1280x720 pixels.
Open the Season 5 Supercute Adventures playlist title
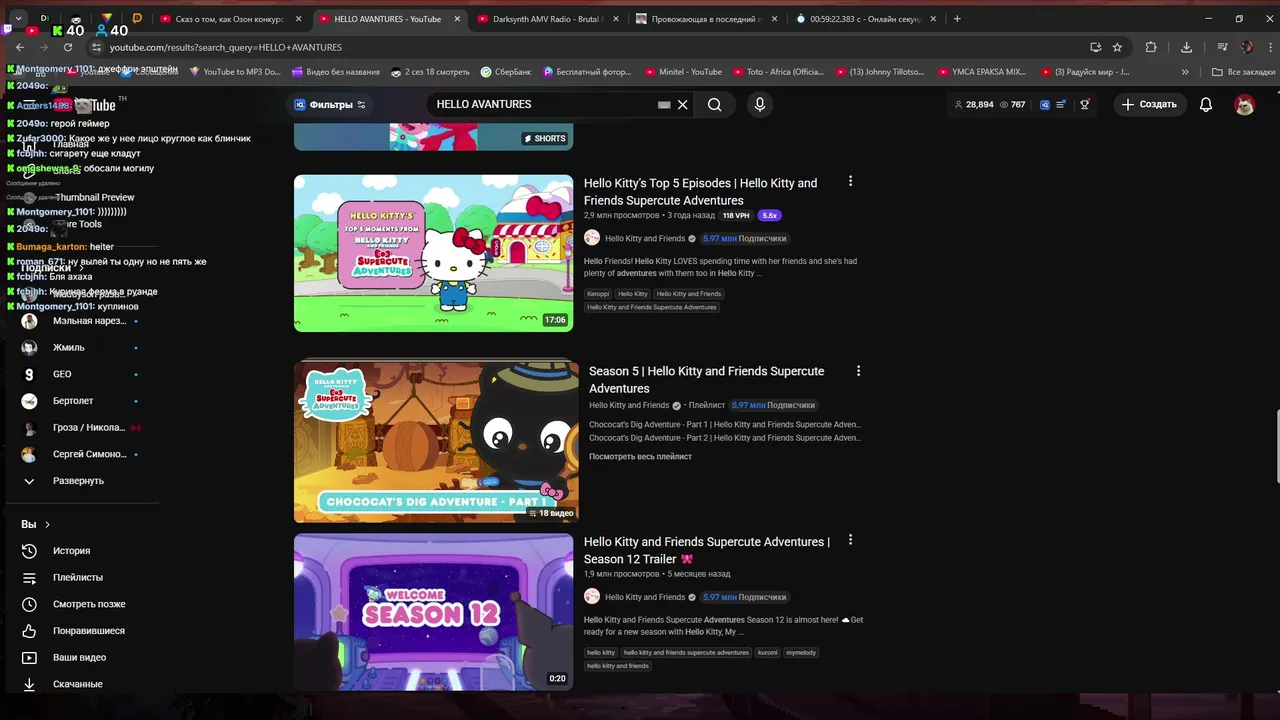(x=706, y=379)
